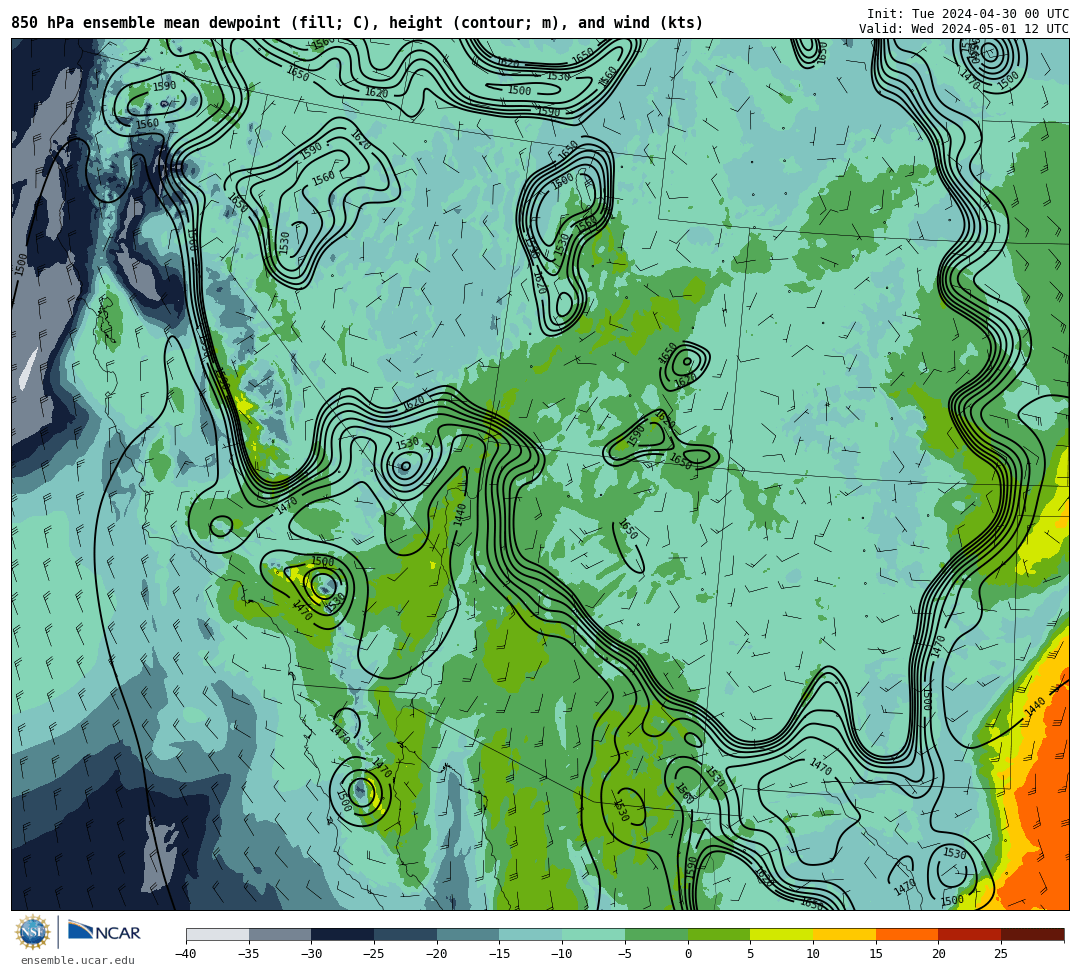
Task: Click the 5 colorbar tick label
Action: coord(751,954)
